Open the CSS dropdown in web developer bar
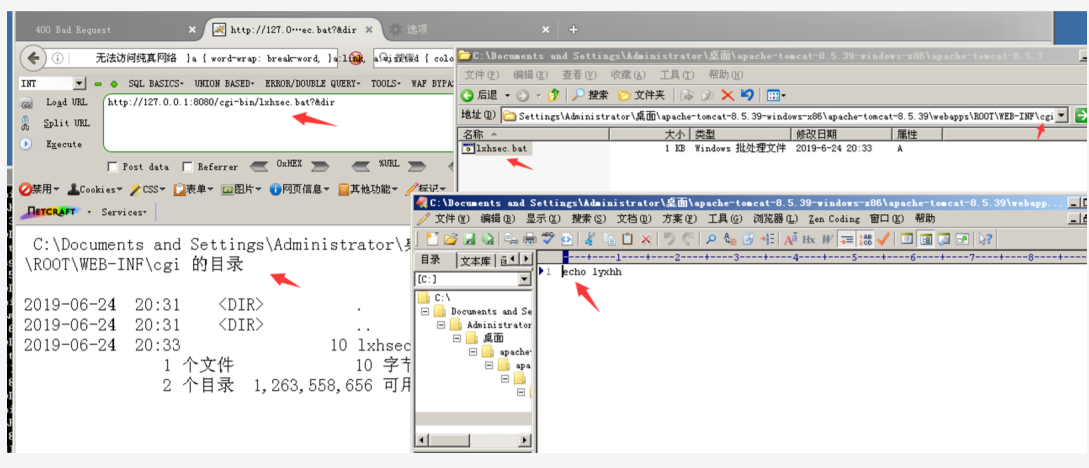 [147, 189]
